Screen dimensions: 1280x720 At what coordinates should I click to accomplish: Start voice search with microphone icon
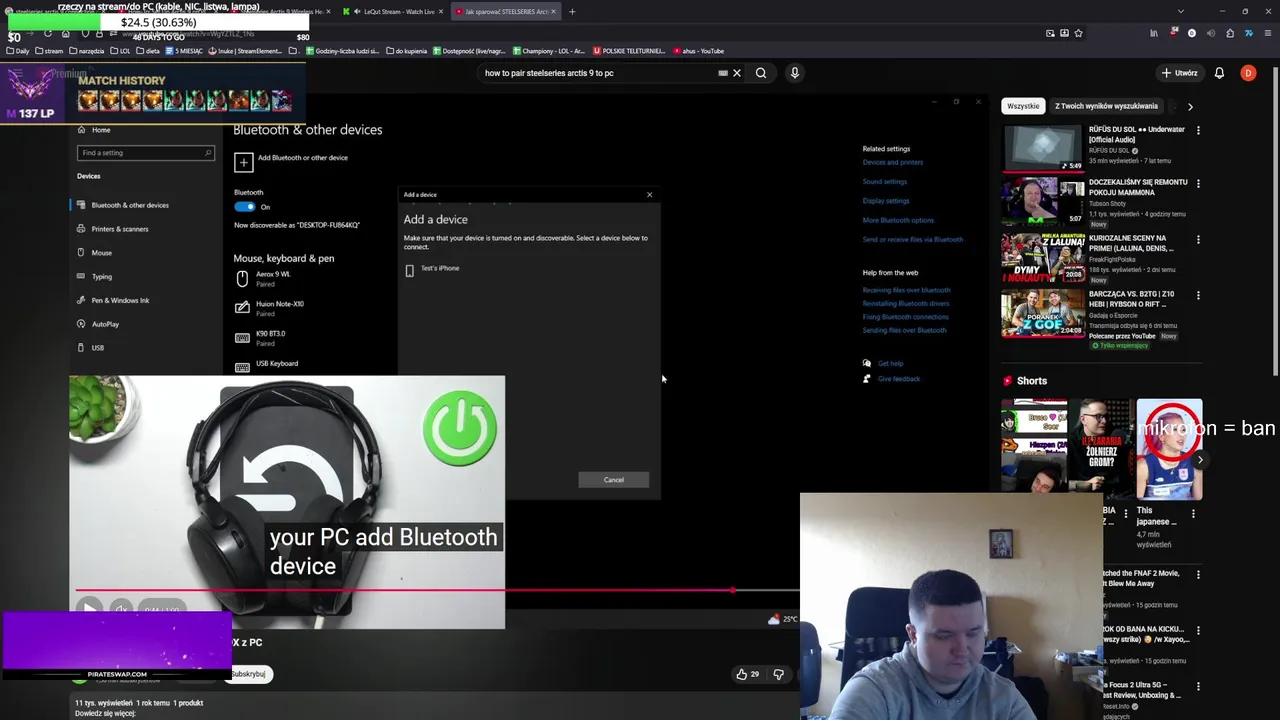click(x=795, y=73)
